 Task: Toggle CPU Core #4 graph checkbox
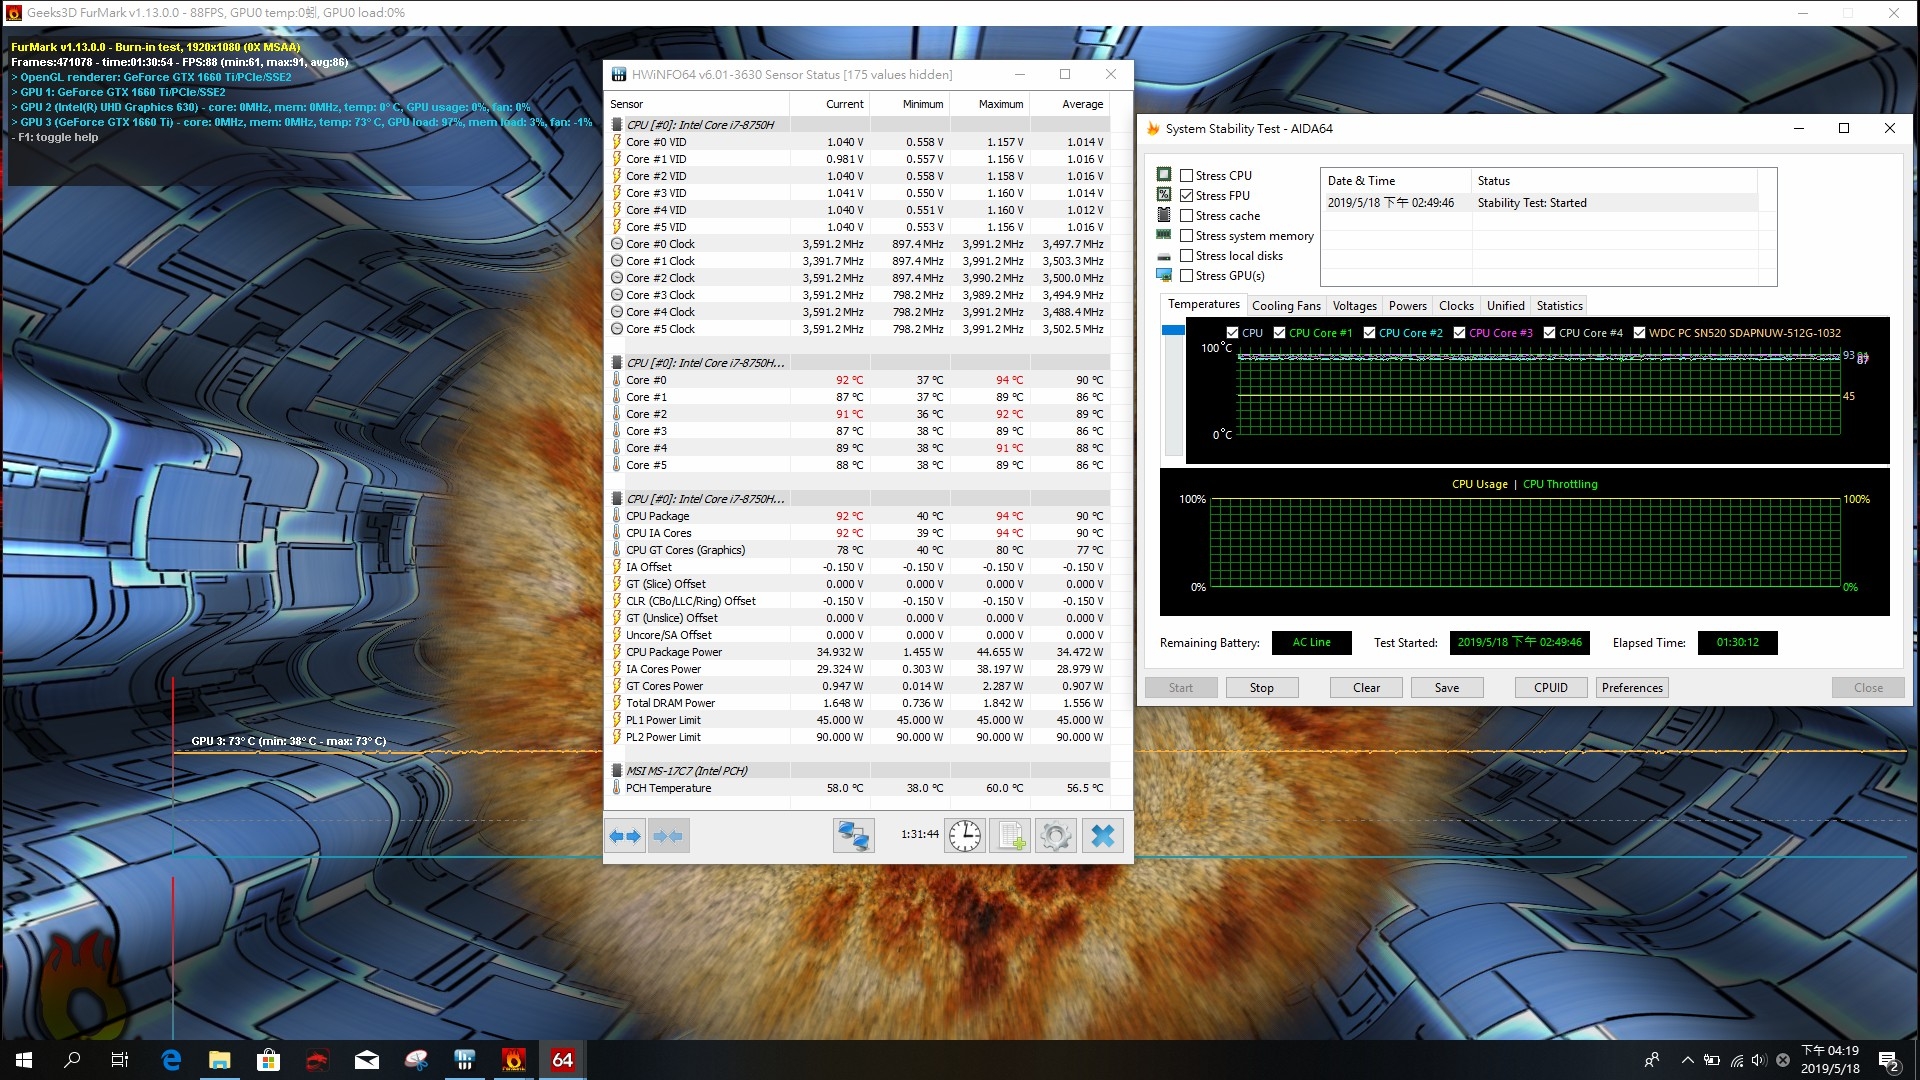pos(1549,333)
